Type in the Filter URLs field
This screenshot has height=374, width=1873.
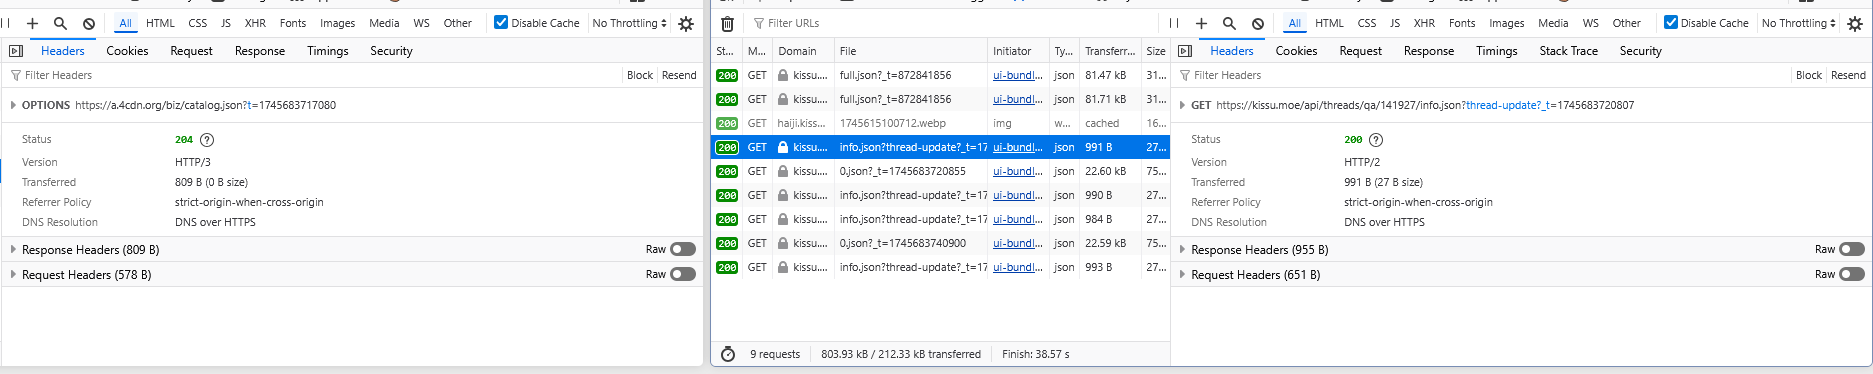954,23
